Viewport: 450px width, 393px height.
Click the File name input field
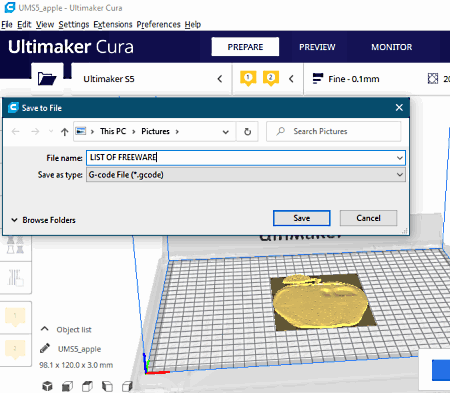point(246,158)
